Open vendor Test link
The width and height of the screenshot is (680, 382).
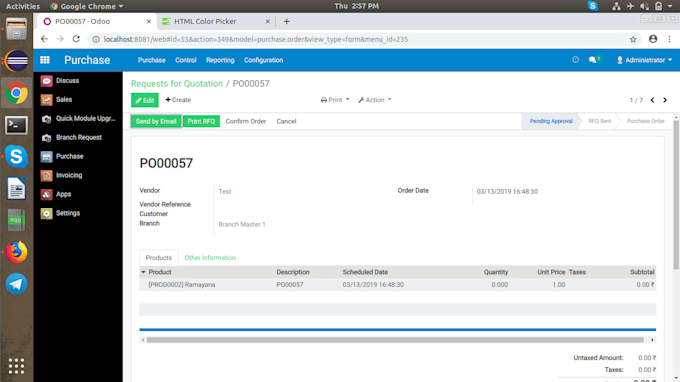click(x=225, y=192)
